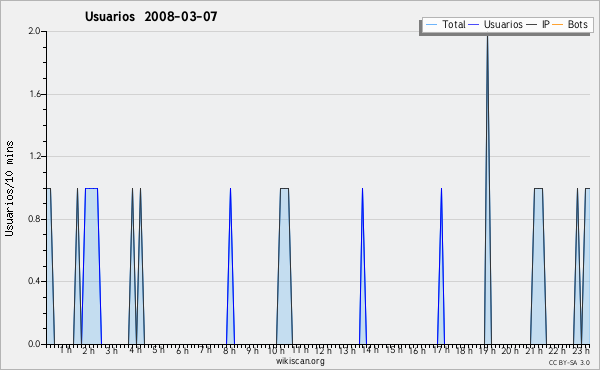Click the tall IP spike at 19 h
Image resolution: width=600 pixels, height=370 pixels.
point(488,191)
